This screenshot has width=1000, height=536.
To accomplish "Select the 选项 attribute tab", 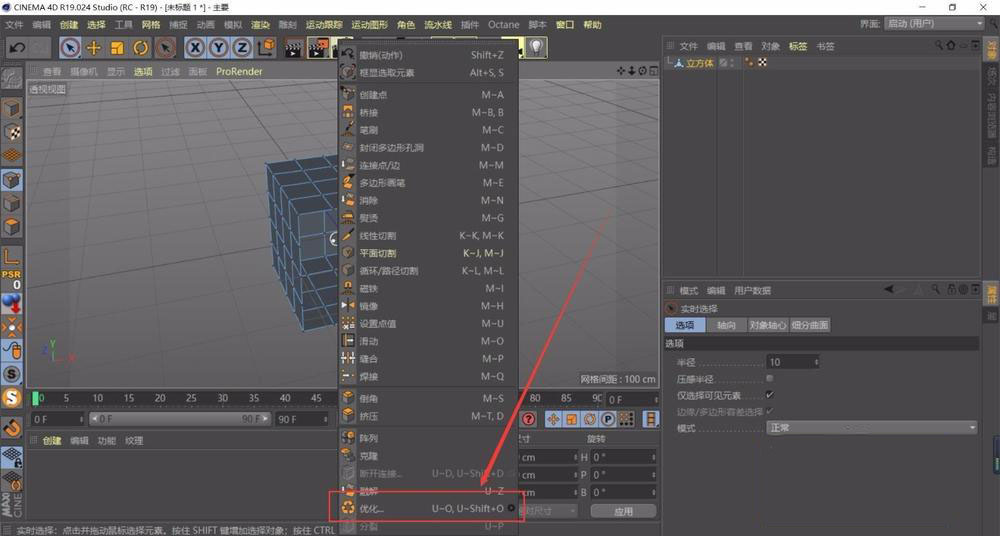I will (x=685, y=325).
